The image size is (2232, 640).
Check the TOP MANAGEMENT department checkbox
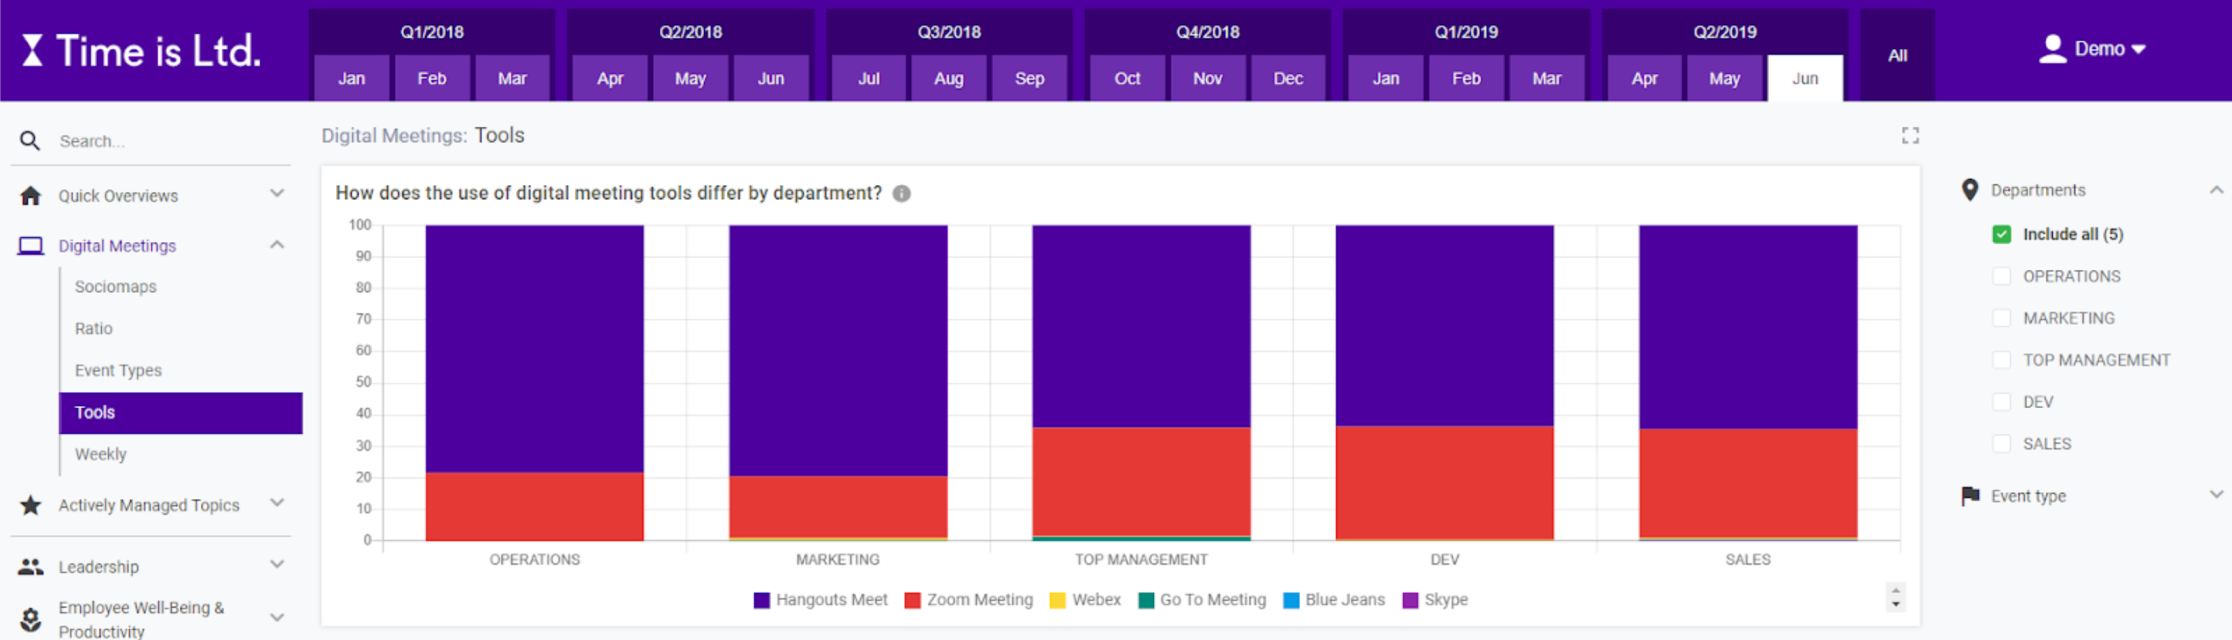[x=2001, y=360]
